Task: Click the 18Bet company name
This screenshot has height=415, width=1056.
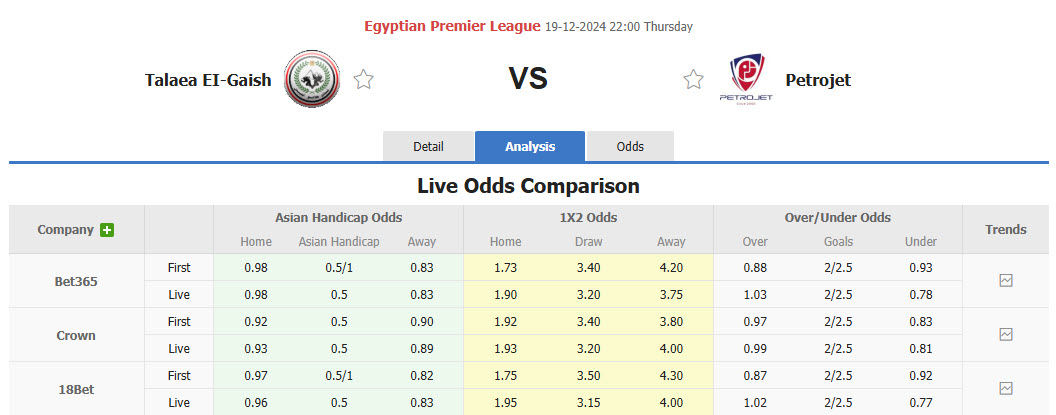Action: pos(76,389)
